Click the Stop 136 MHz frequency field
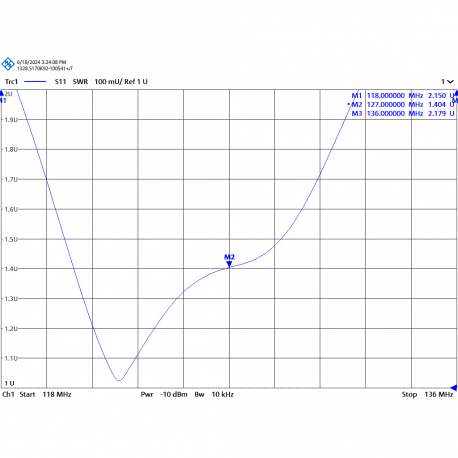458x458 pixels. tap(427, 395)
